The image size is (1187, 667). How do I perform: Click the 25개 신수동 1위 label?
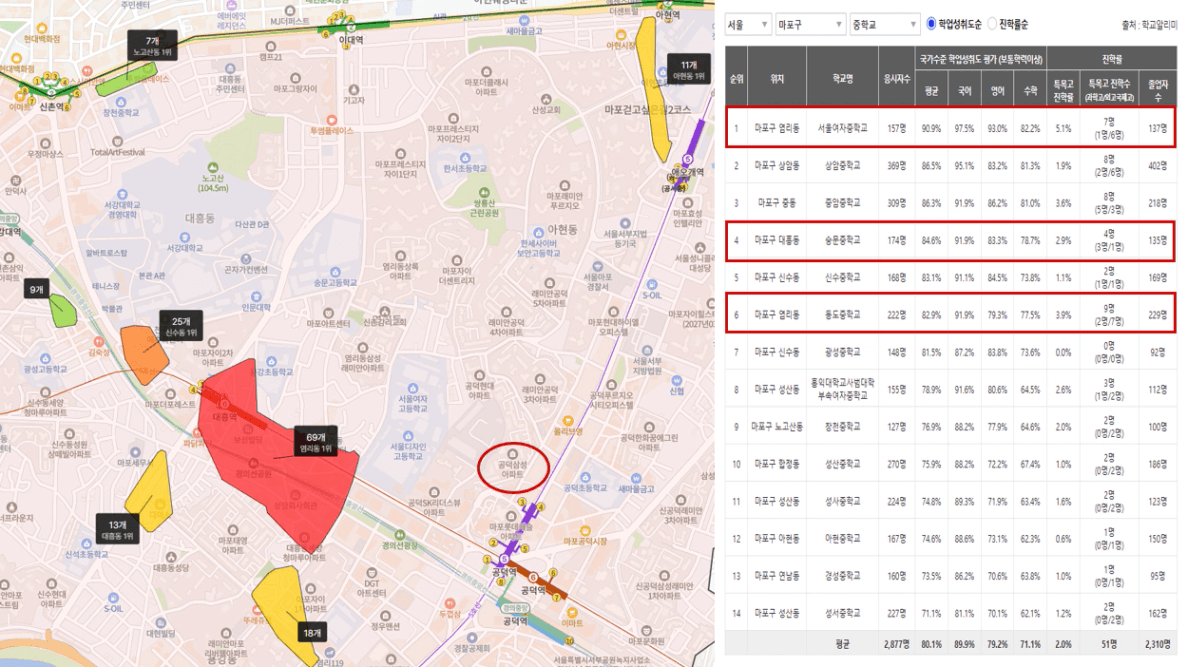click(x=181, y=326)
